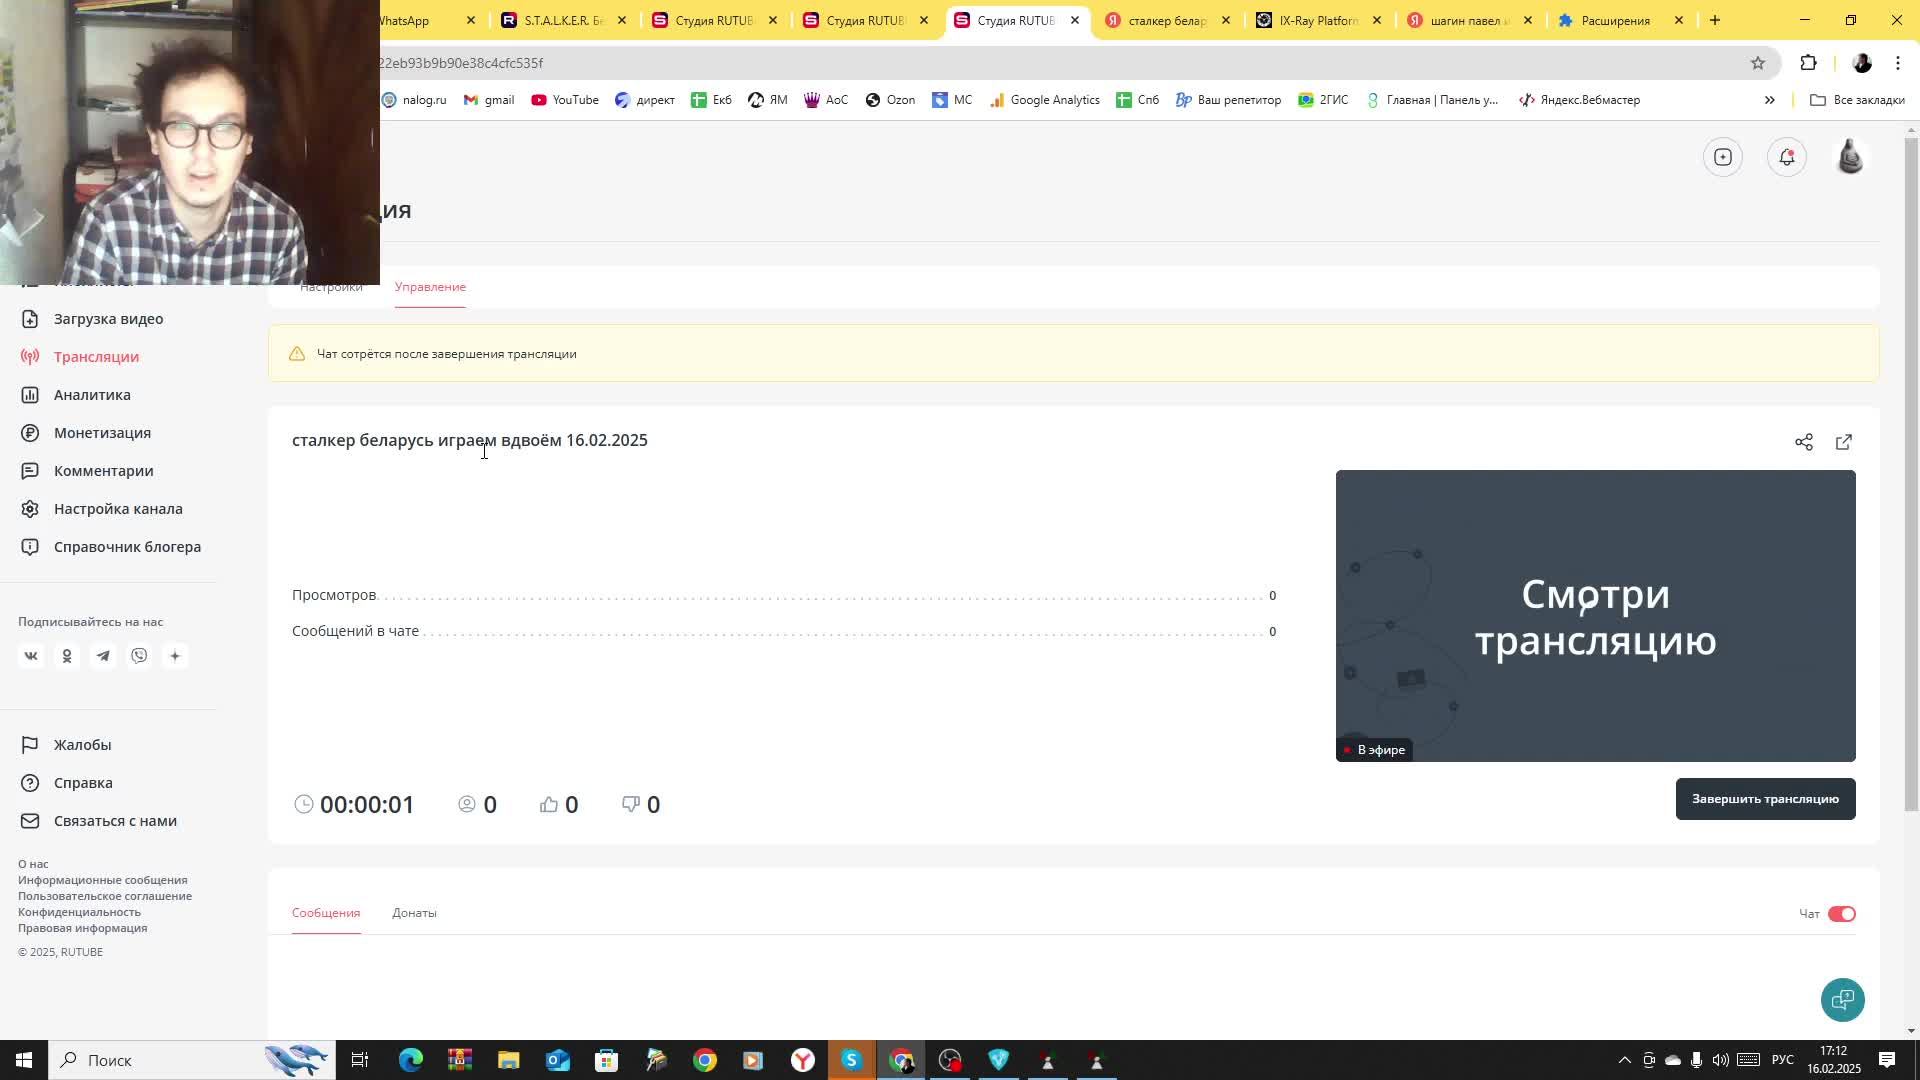Go to Аналитика in the sidebar

point(92,395)
